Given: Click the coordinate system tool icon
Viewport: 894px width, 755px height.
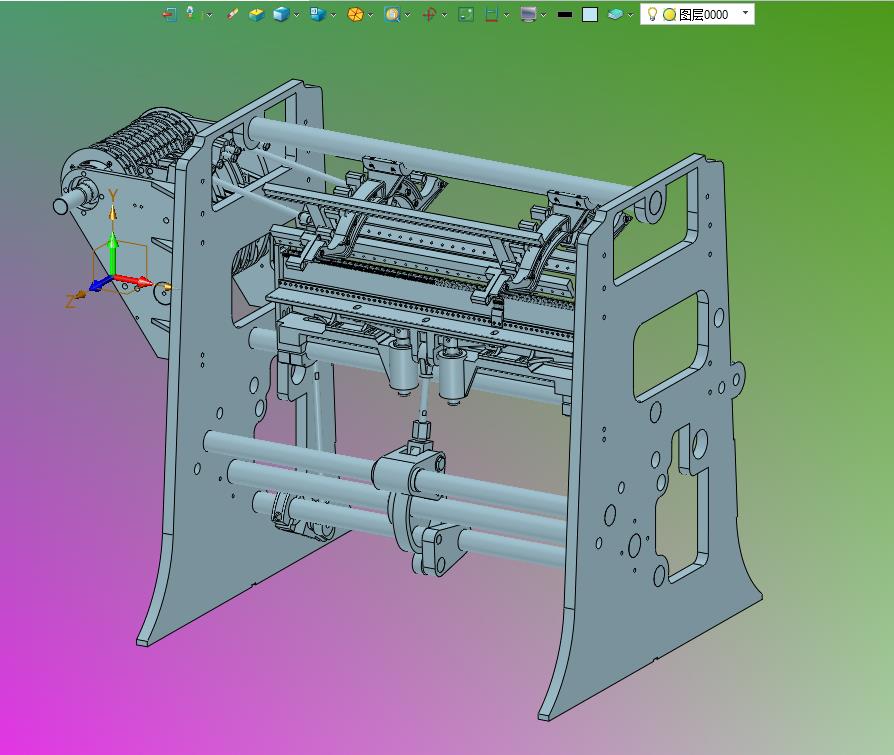Looking at the screenshot, I should (x=191, y=14).
